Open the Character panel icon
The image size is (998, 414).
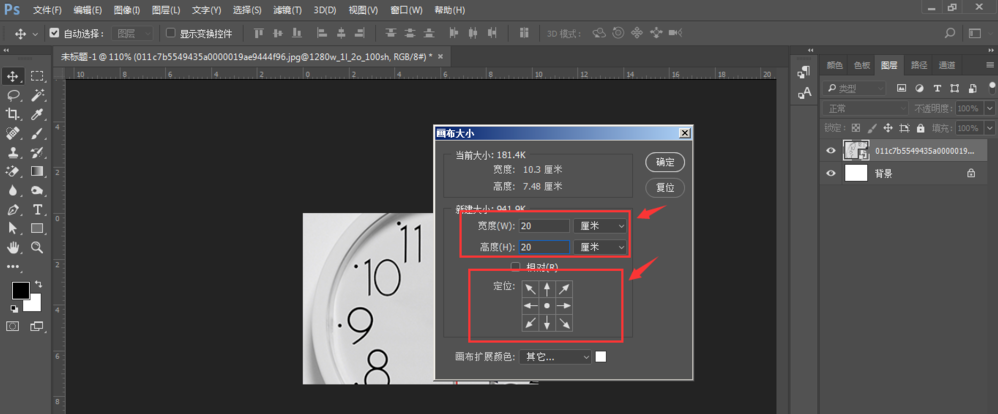pos(804,93)
